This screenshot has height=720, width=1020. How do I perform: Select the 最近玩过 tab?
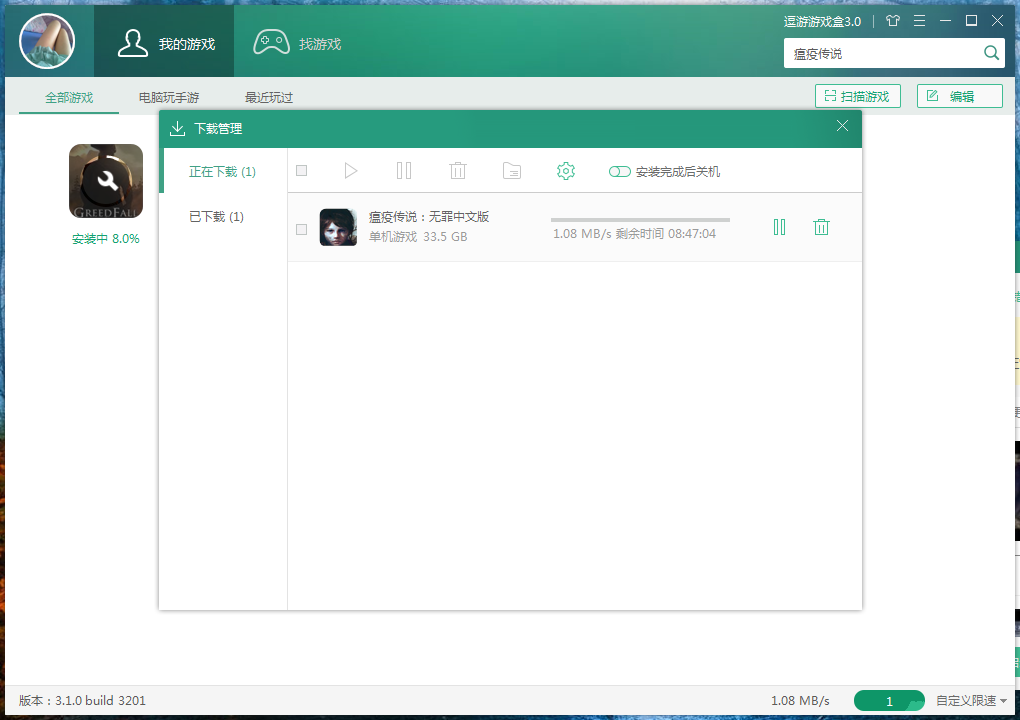[x=269, y=98]
